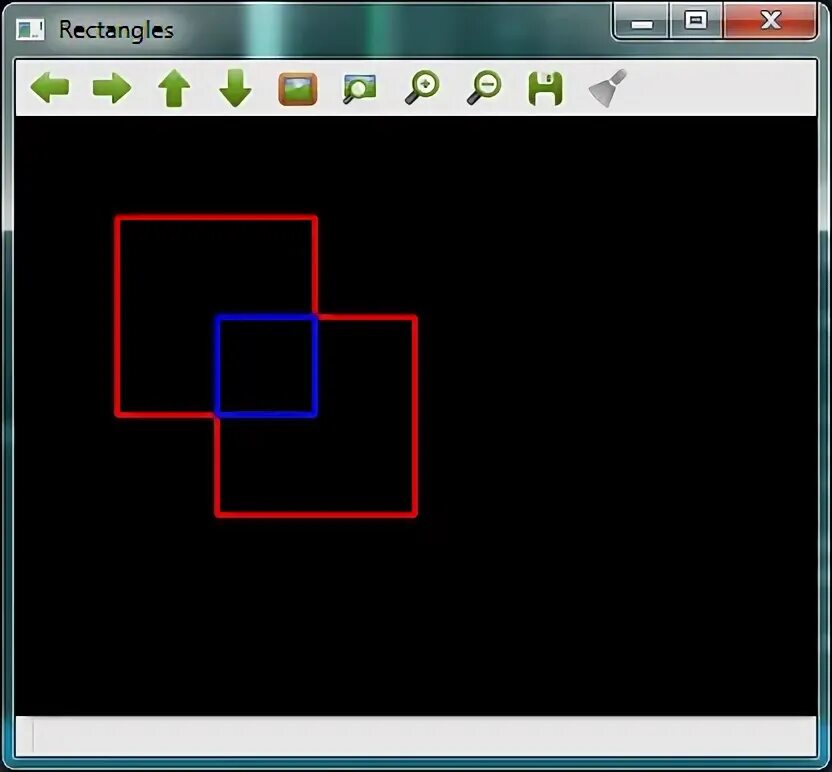This screenshot has height=772, width=832.
Task: Maximize the Rectangles window
Action: [x=696, y=21]
